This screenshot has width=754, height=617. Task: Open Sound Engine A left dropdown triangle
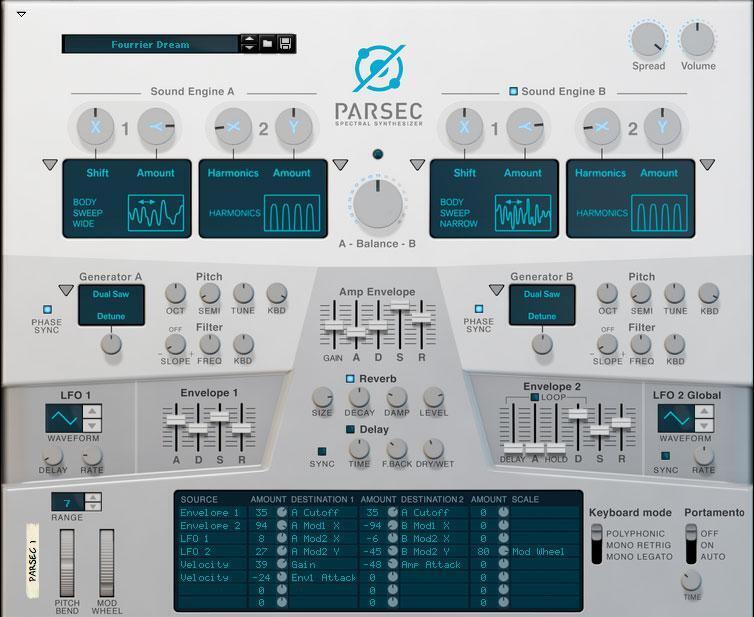click(x=49, y=165)
